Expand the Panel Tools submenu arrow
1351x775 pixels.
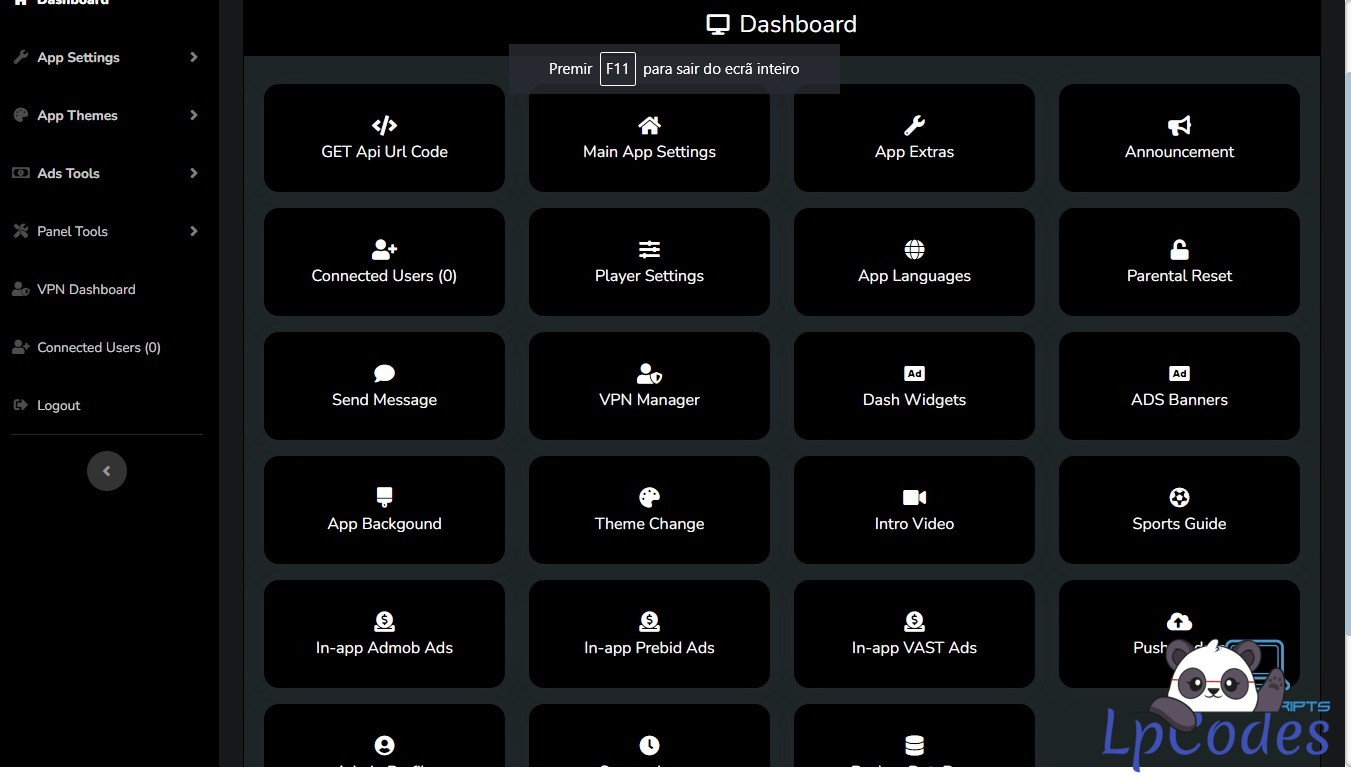(193, 232)
